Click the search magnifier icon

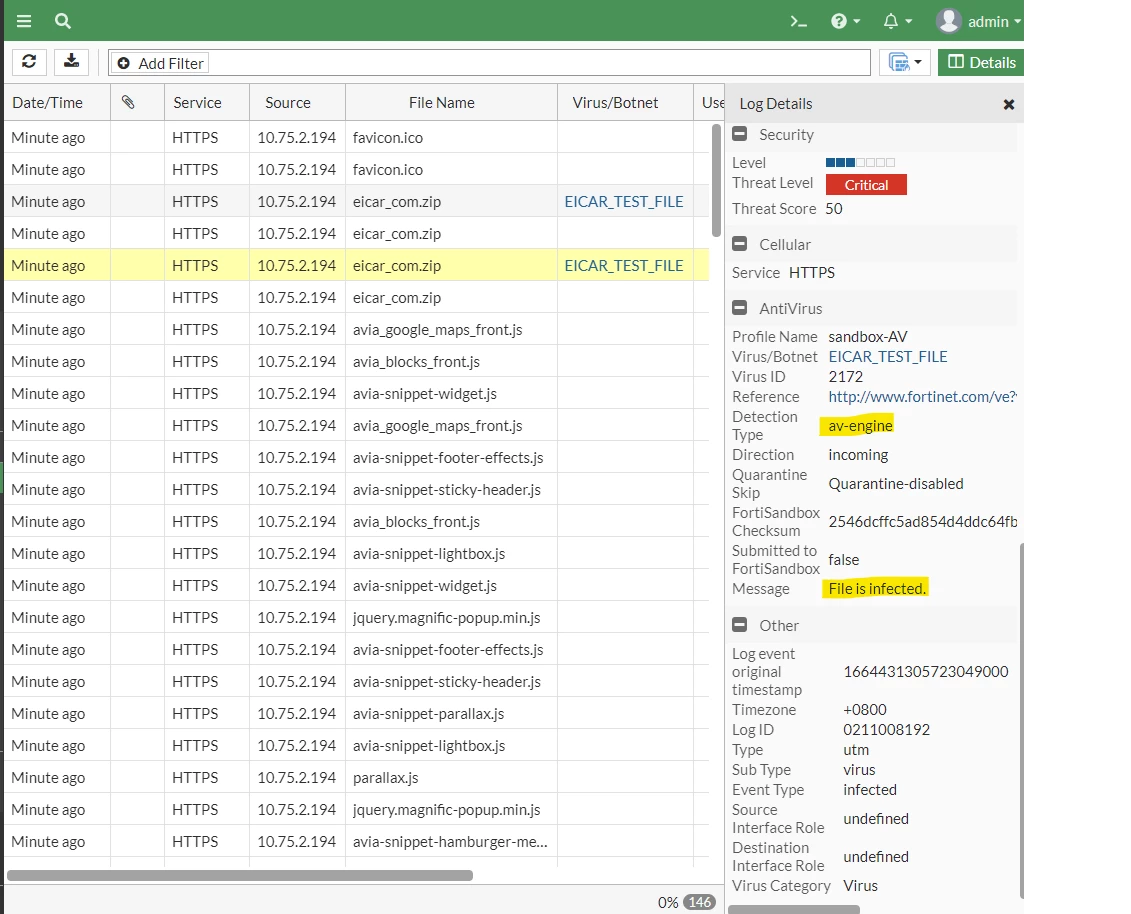click(63, 21)
